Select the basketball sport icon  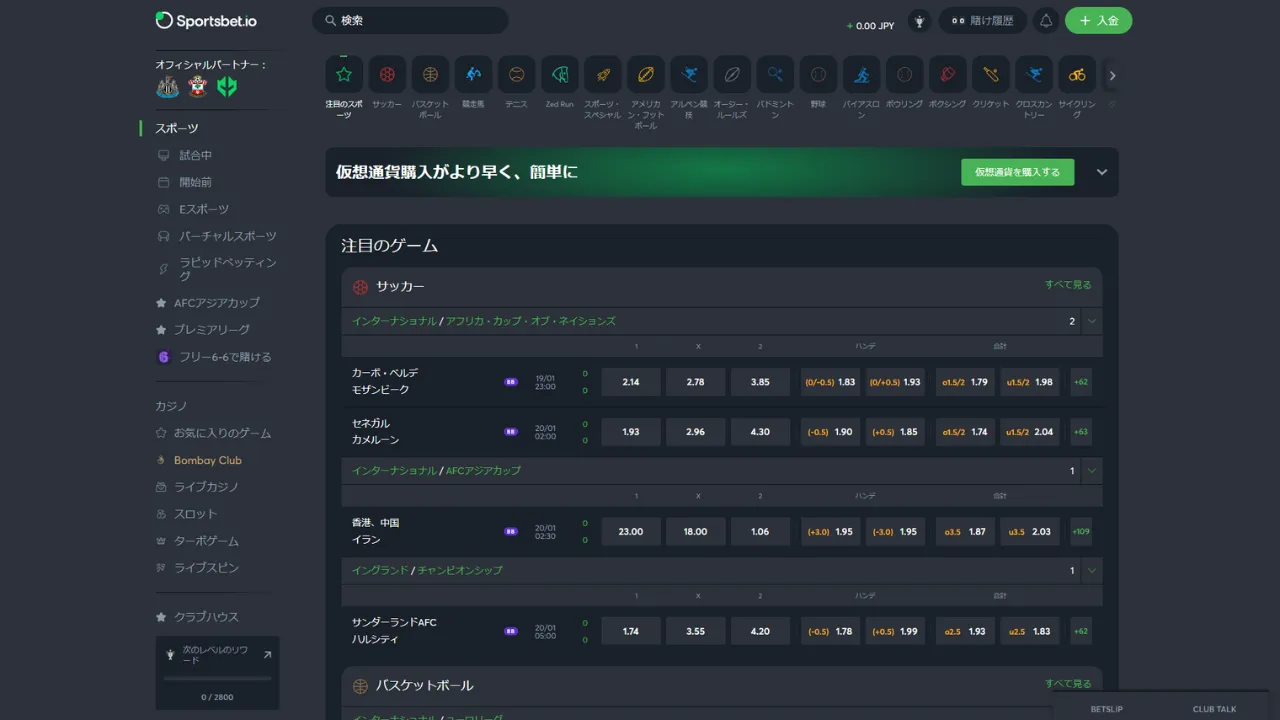[x=430, y=75]
